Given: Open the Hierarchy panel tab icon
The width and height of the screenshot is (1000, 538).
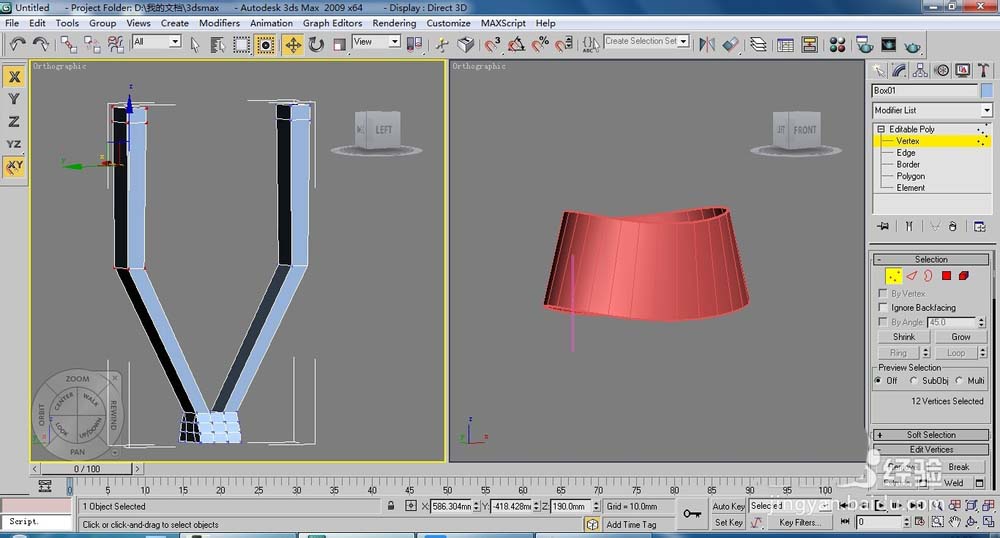Looking at the screenshot, I should 921,70.
